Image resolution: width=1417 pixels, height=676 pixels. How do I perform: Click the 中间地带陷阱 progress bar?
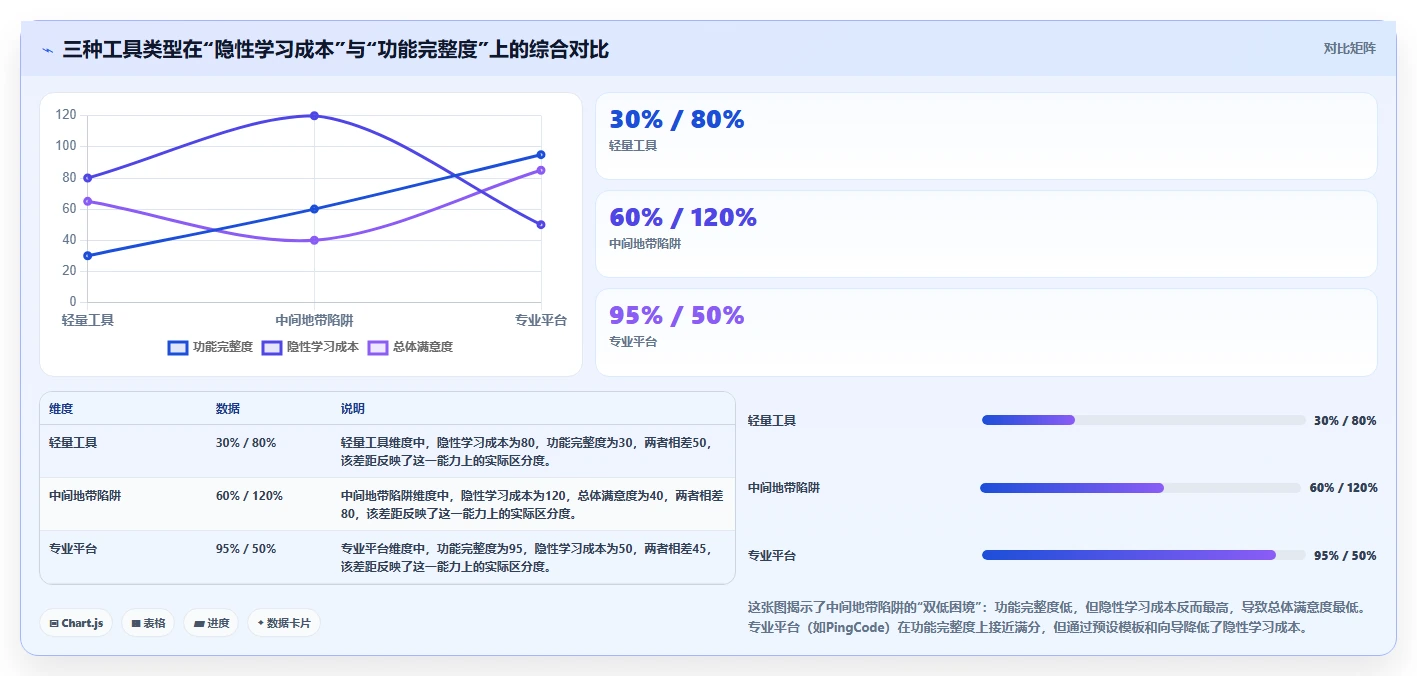pyautogui.click(x=1141, y=488)
